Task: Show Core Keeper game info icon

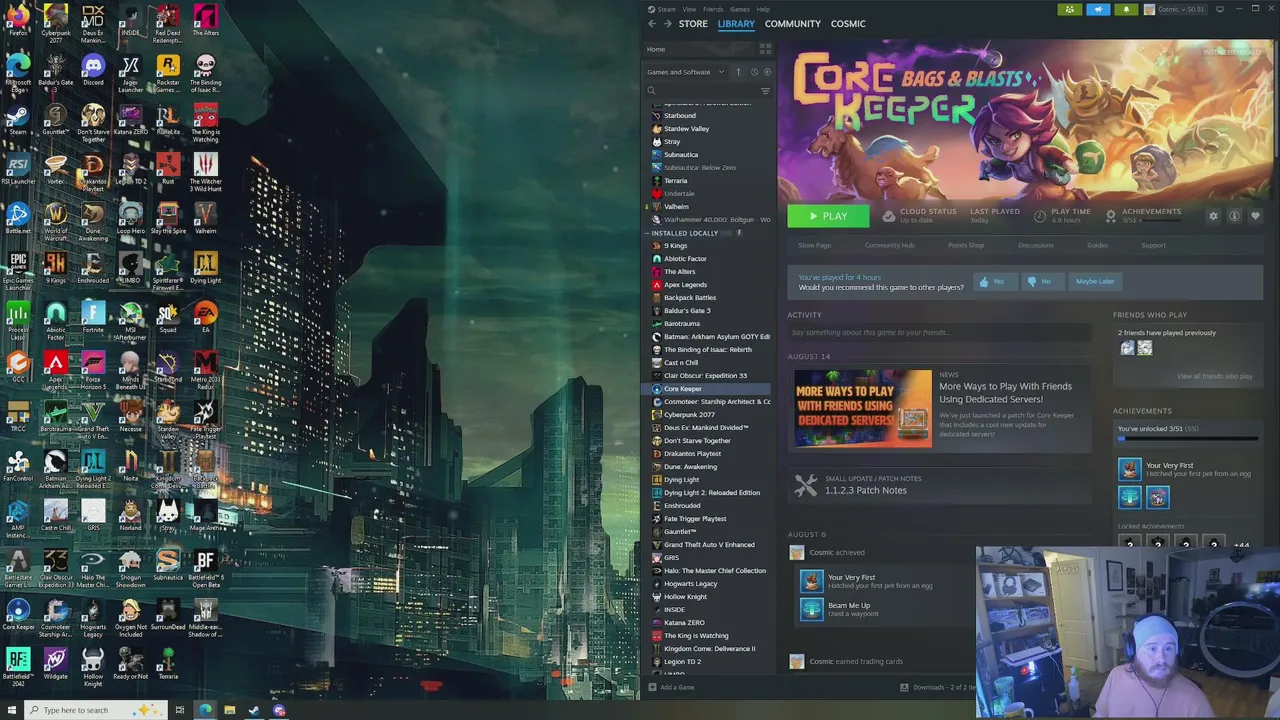Action: click(x=1234, y=216)
